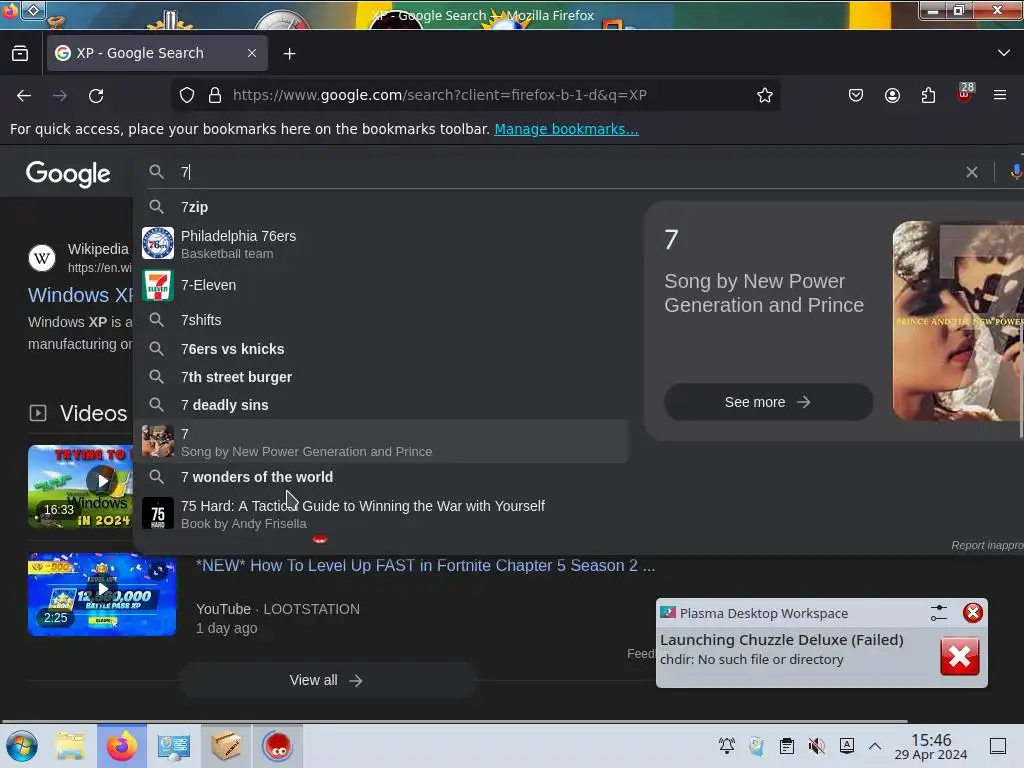The height and width of the screenshot is (768, 1024).
Task: Open the Firefox hamburger menu
Action: click(1000, 95)
